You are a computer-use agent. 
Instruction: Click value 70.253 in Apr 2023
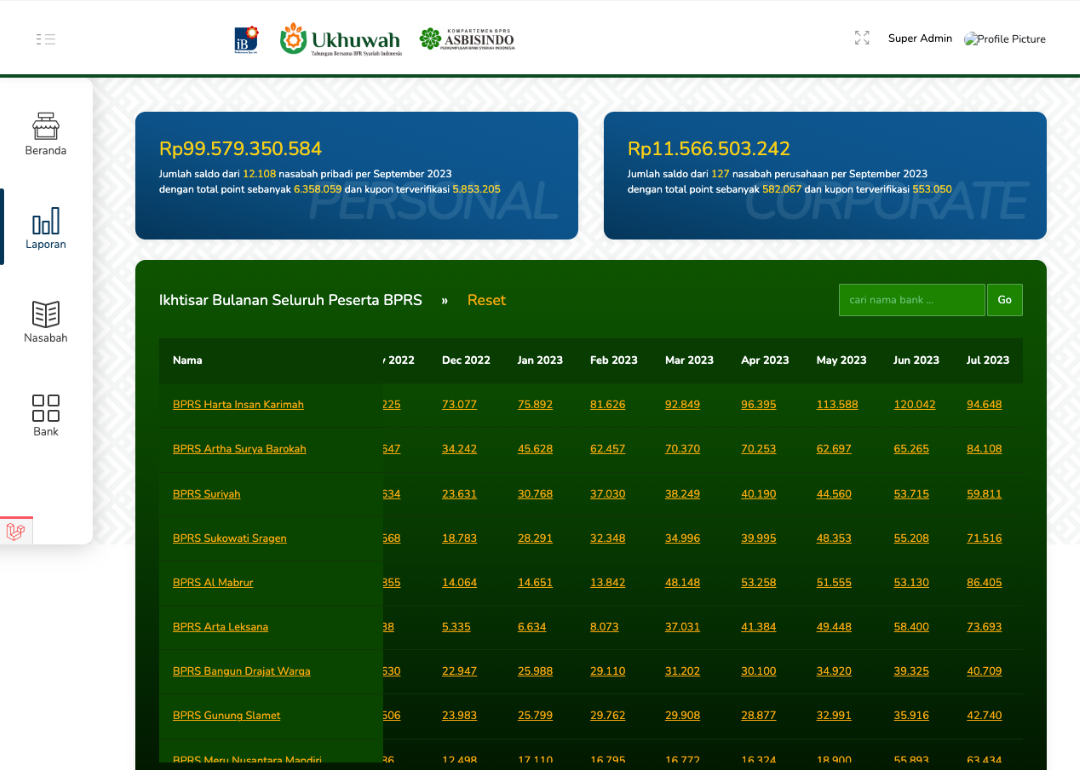click(758, 448)
